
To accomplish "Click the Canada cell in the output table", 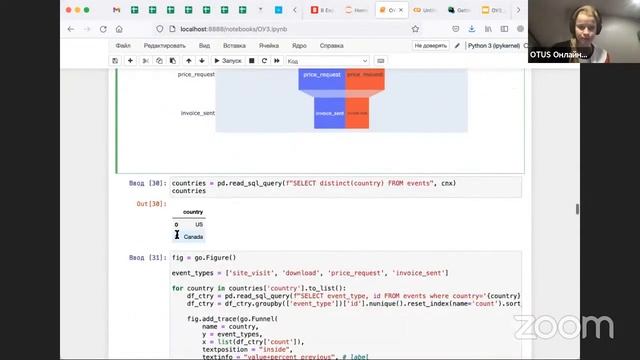I will point(193,237).
